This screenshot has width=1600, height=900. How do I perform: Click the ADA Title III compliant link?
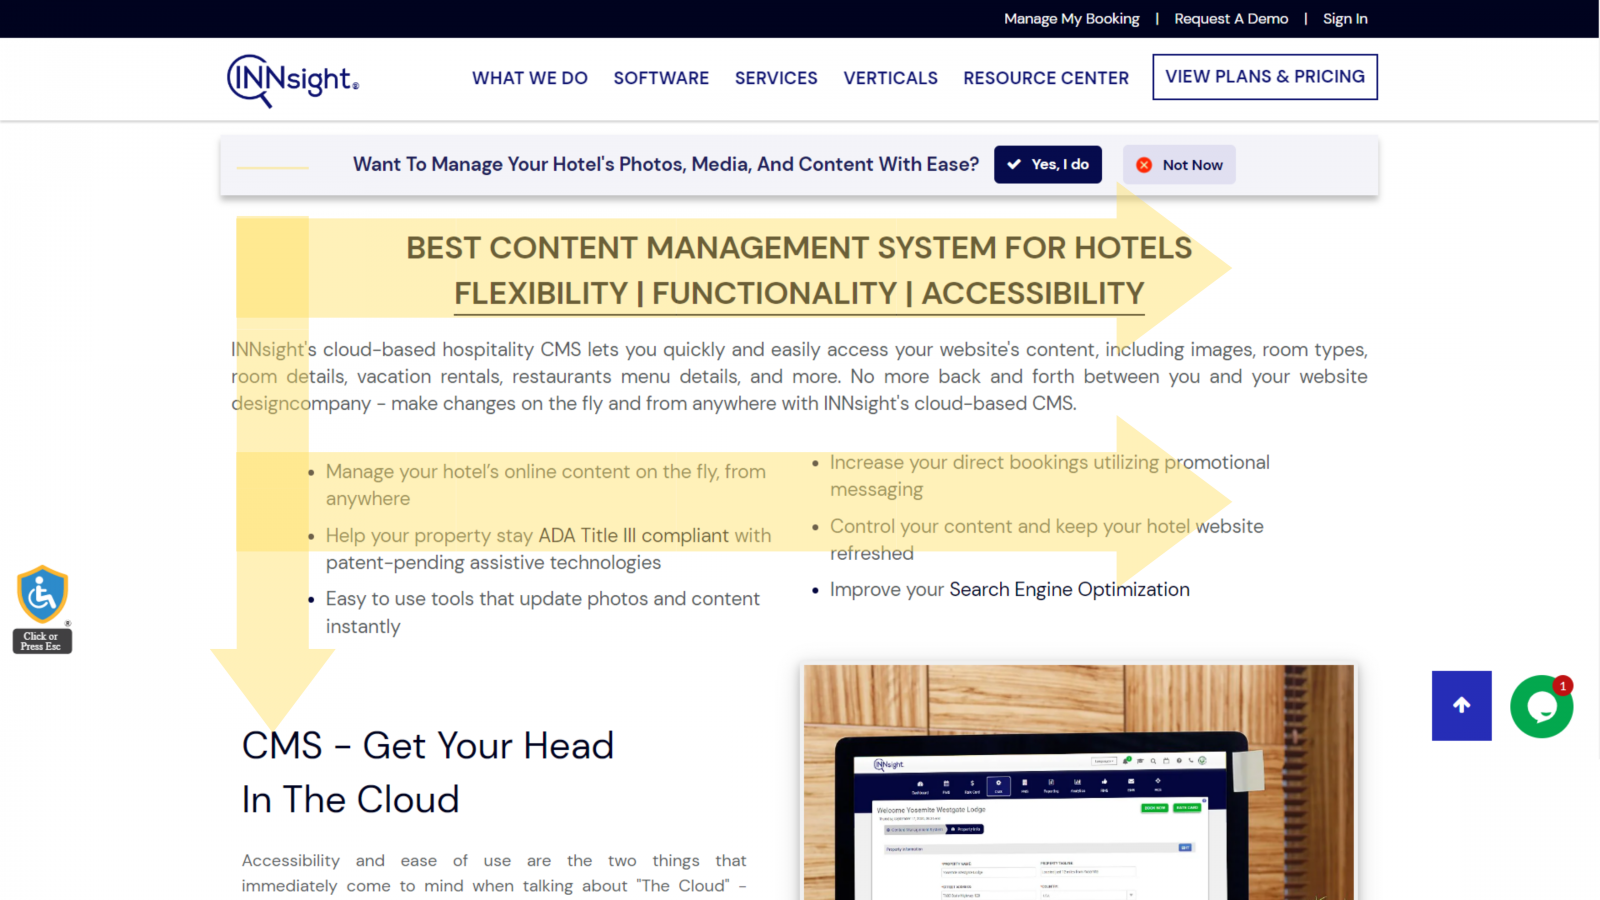[634, 535]
